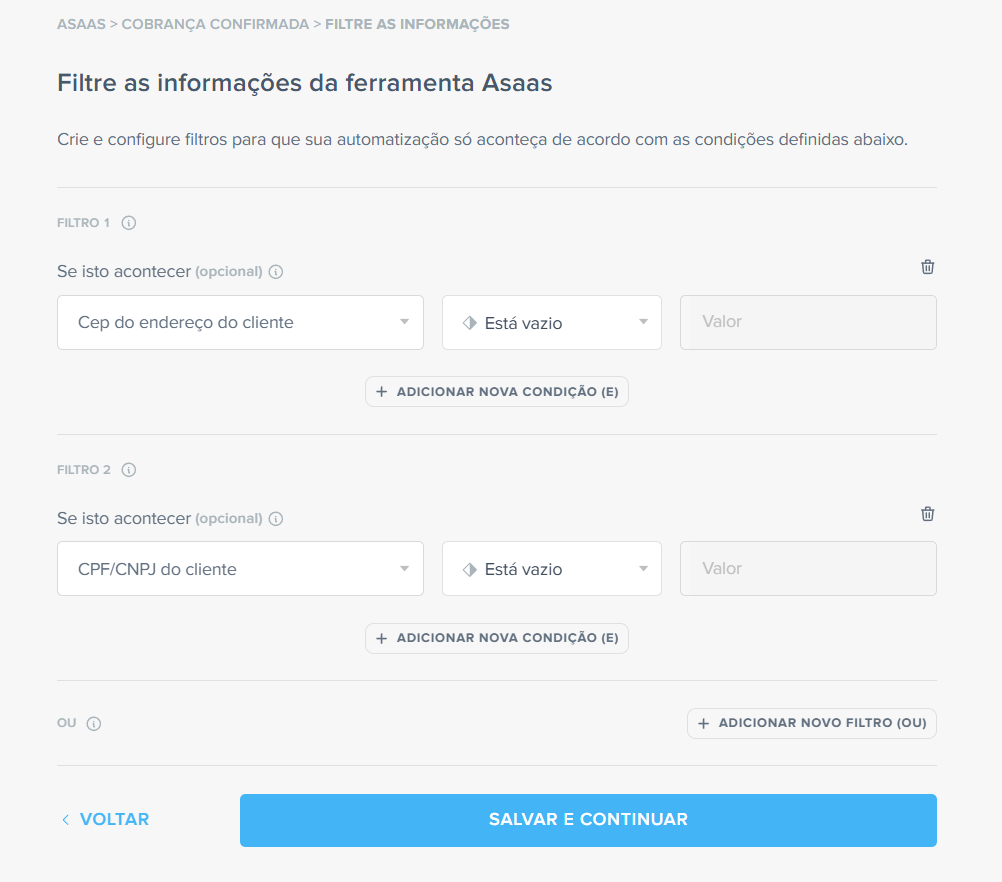The width and height of the screenshot is (1002, 882).
Task: Click ADICIONAR NOVA CONDIÇÃO (E) under Filtro 2
Action: click(496, 638)
